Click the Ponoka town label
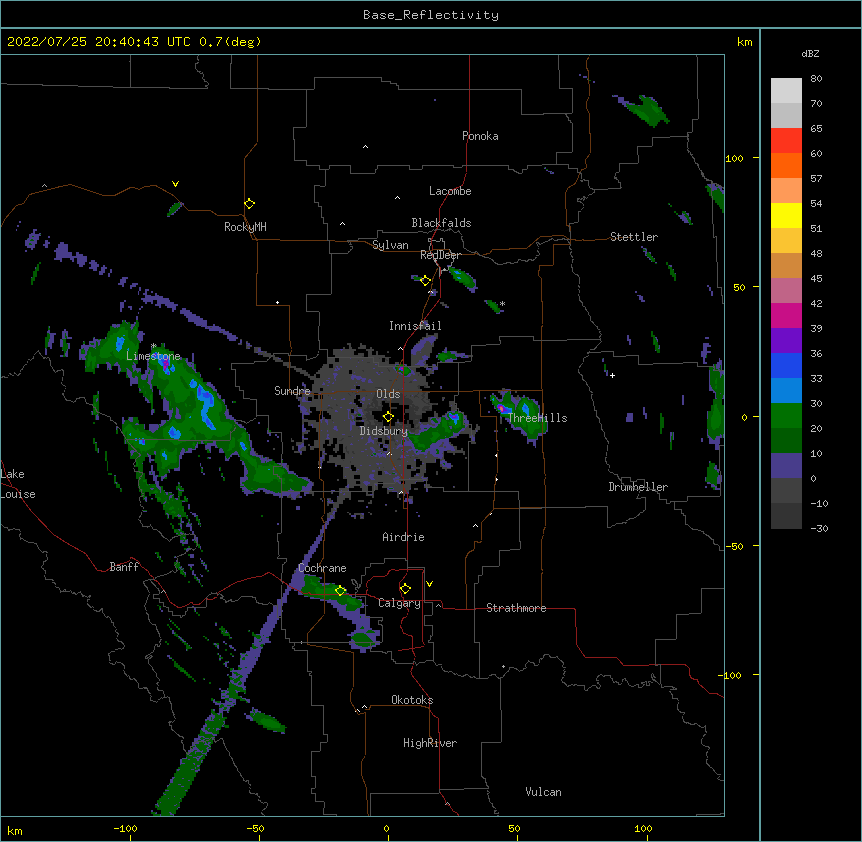The width and height of the screenshot is (862, 842). [480, 136]
